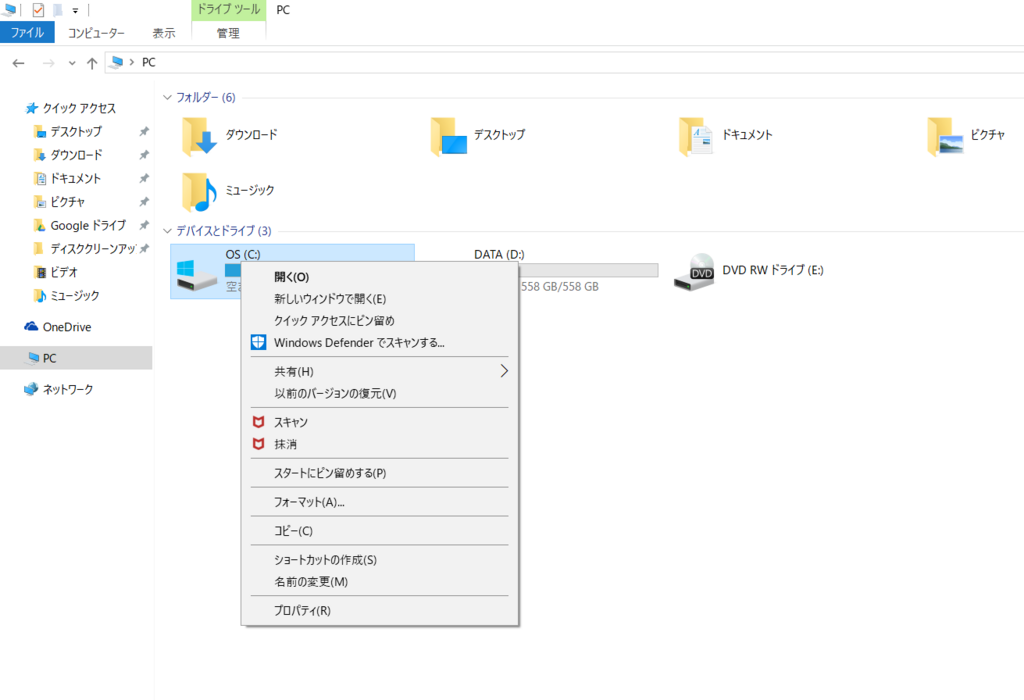Select the DVD RW ドライブ (E:) icon
Image resolution: width=1024 pixels, height=700 pixels.
pos(695,271)
